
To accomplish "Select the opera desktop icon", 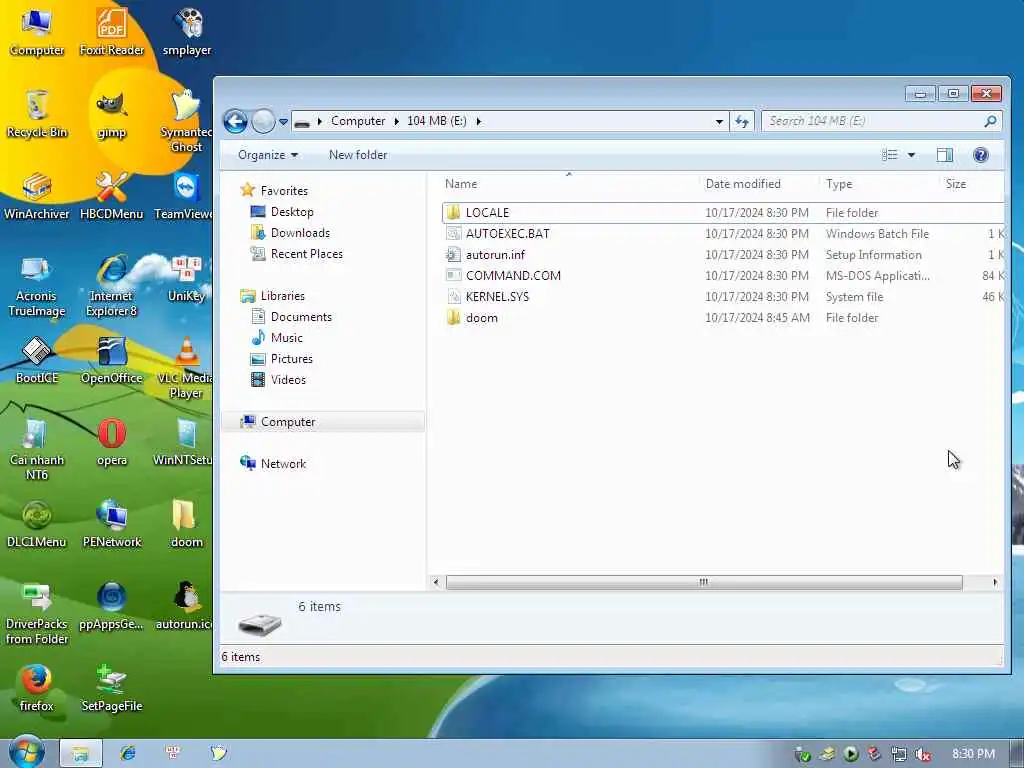I will (112, 443).
